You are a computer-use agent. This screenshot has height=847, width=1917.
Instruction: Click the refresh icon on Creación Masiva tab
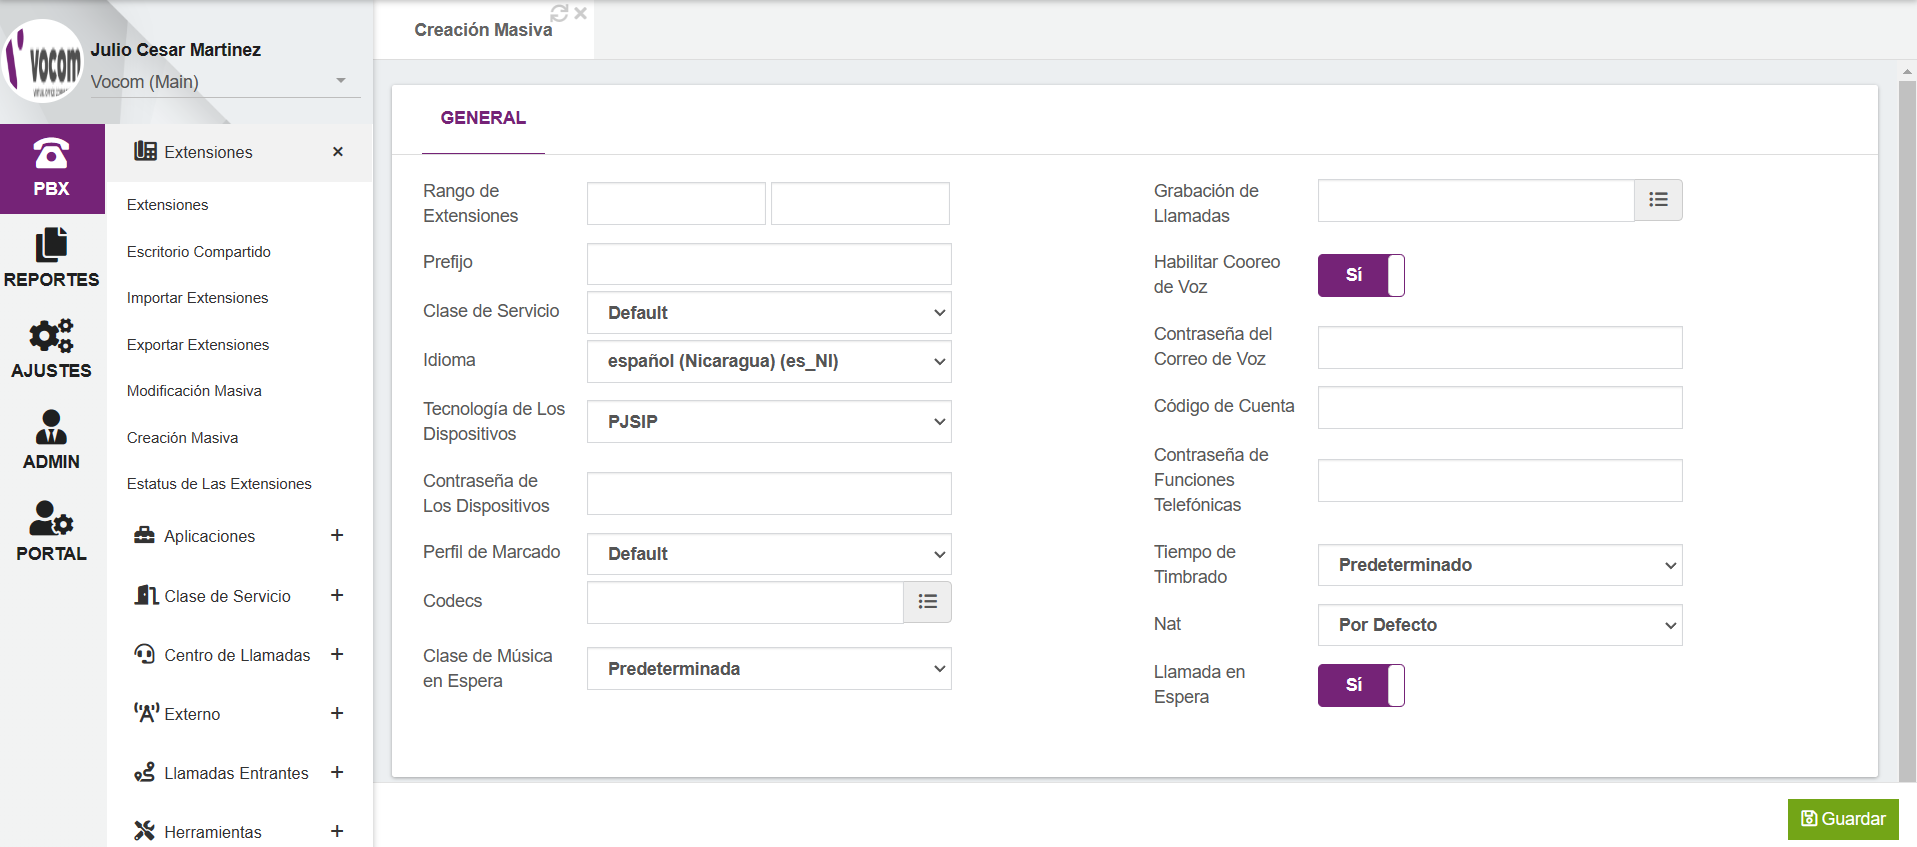[559, 13]
